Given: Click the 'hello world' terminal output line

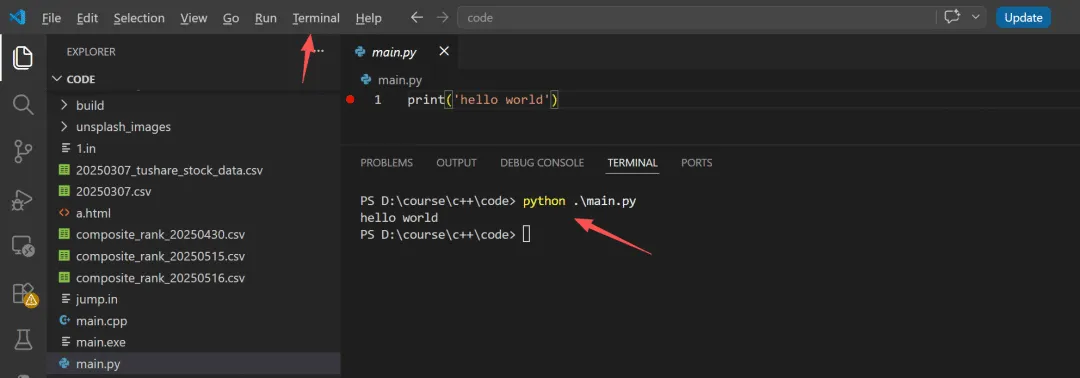Looking at the screenshot, I should [399, 218].
